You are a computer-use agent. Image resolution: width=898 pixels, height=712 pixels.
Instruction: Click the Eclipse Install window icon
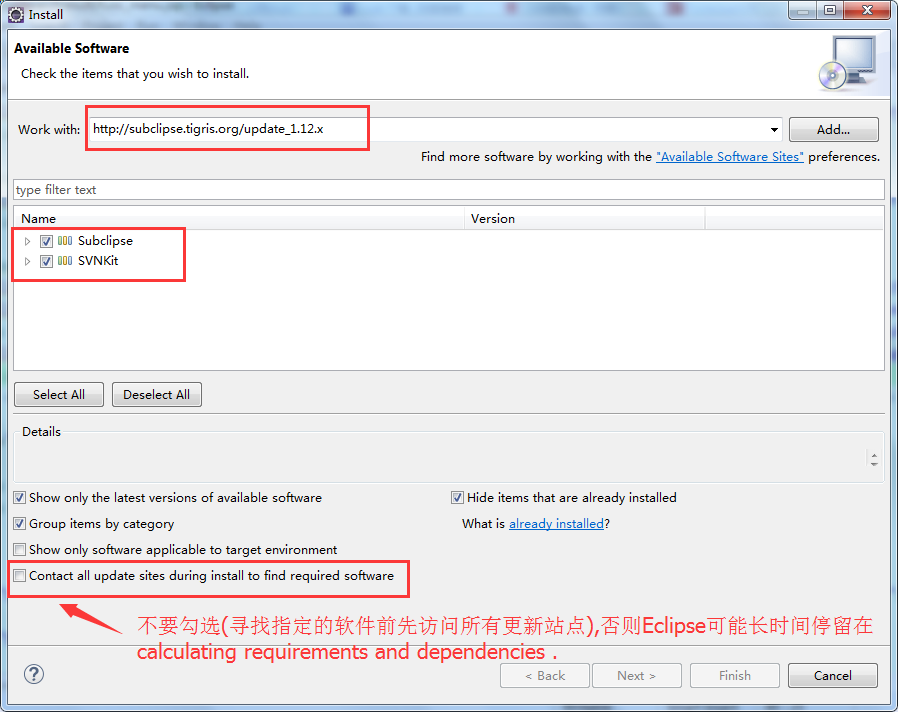[16, 14]
